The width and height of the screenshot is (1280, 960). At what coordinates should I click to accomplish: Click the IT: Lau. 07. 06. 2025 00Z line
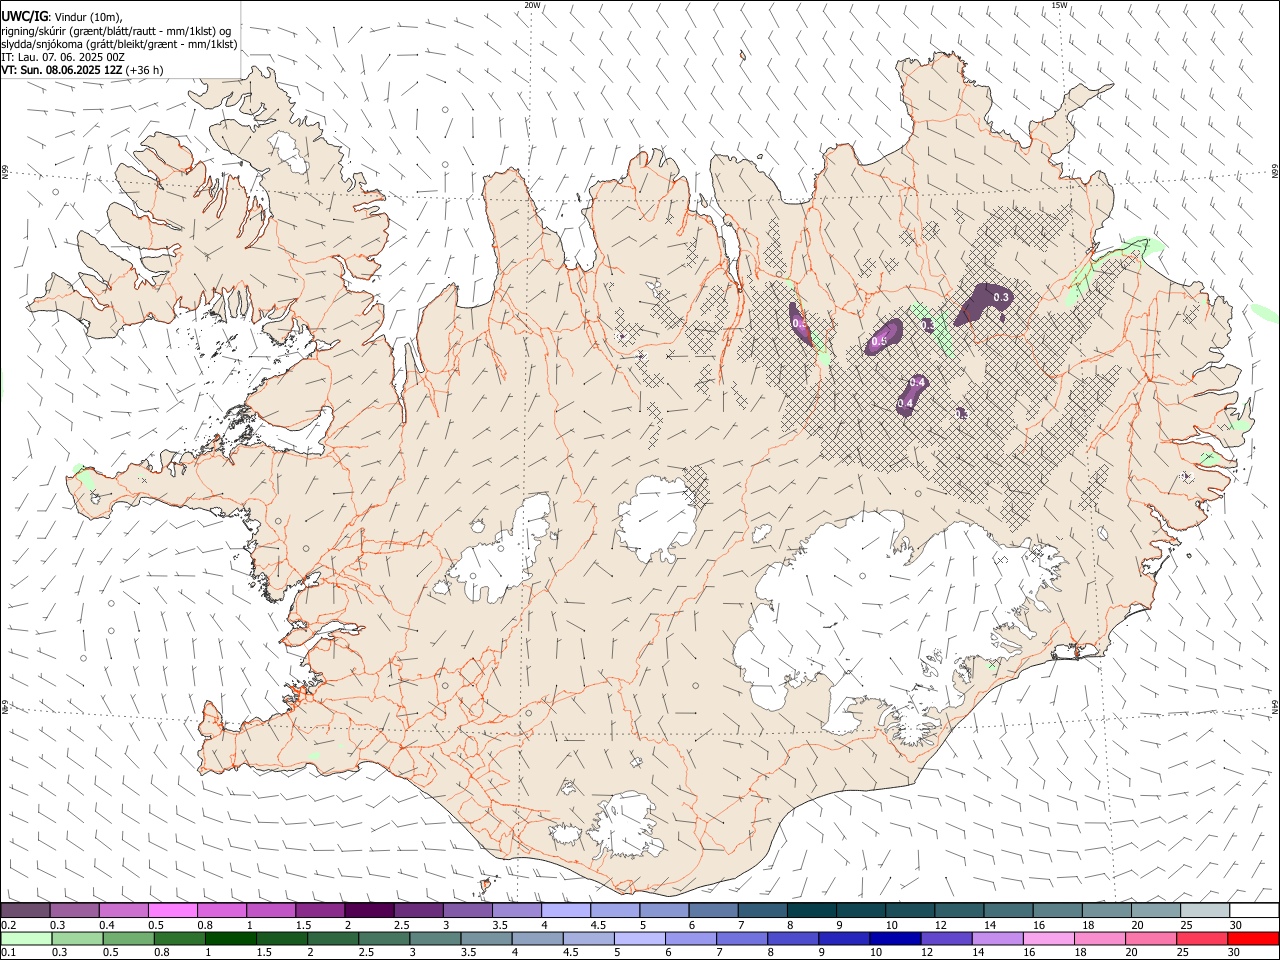[x=63, y=57]
